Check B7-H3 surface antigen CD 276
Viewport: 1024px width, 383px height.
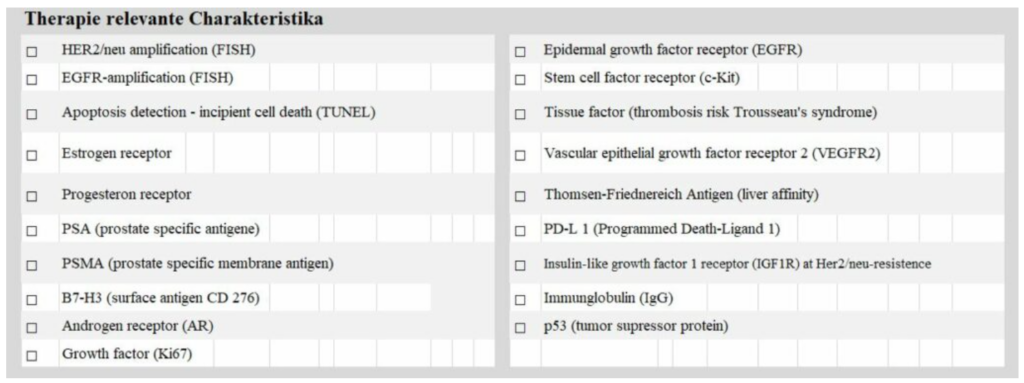pos(32,300)
